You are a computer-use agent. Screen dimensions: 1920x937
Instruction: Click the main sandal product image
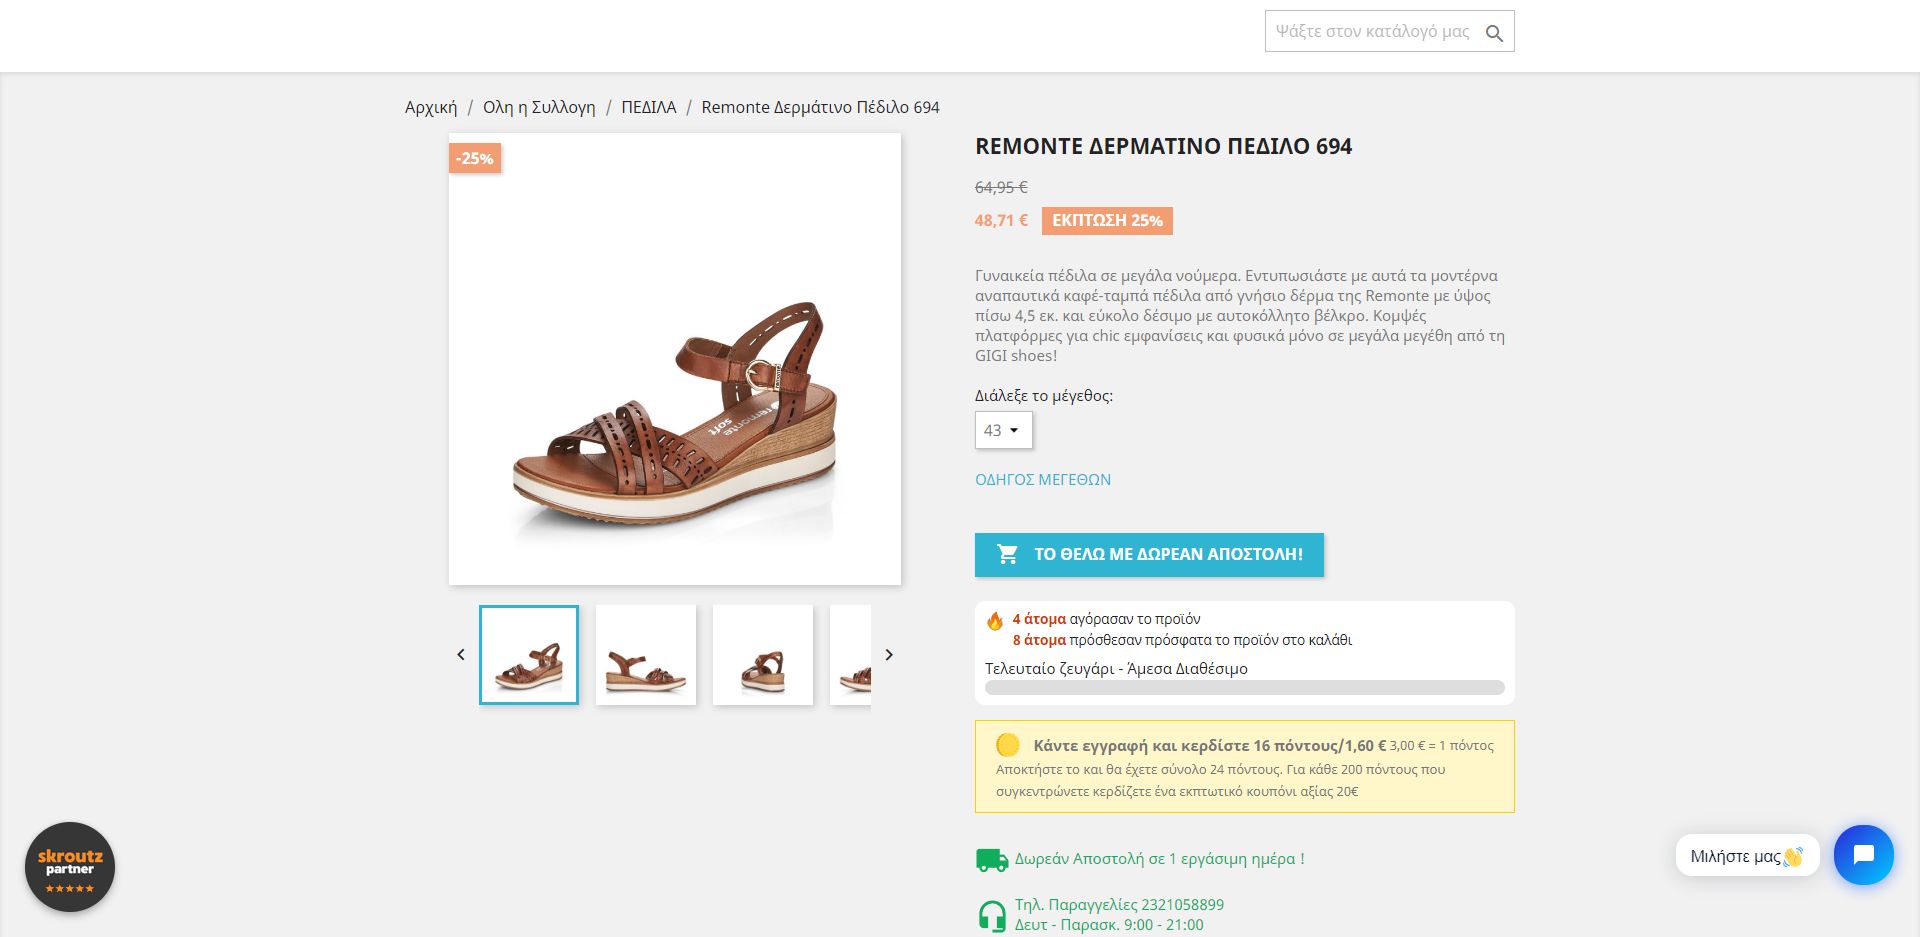tap(675, 359)
